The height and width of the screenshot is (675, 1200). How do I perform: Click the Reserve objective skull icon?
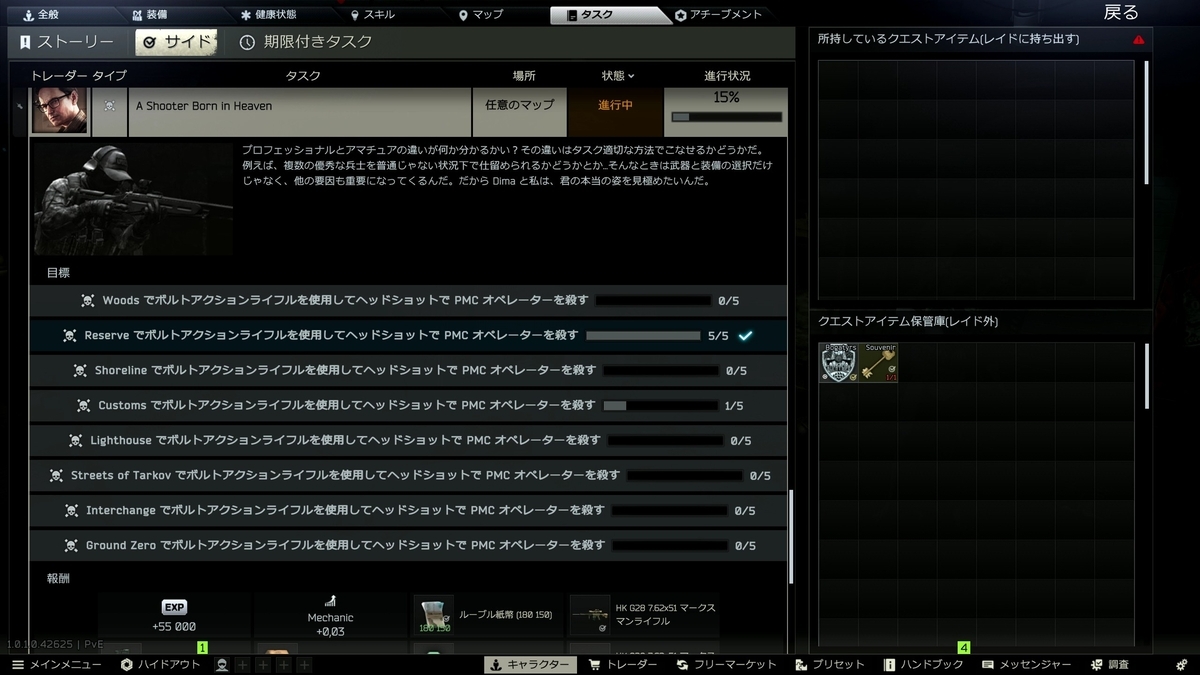pos(70,336)
